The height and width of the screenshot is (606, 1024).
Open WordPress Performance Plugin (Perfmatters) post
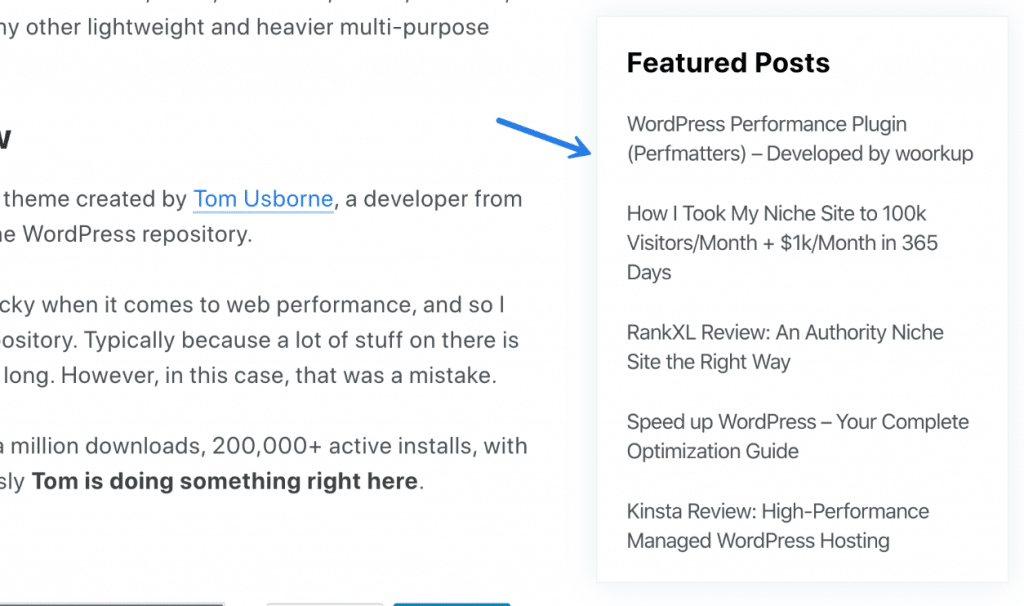click(799, 138)
